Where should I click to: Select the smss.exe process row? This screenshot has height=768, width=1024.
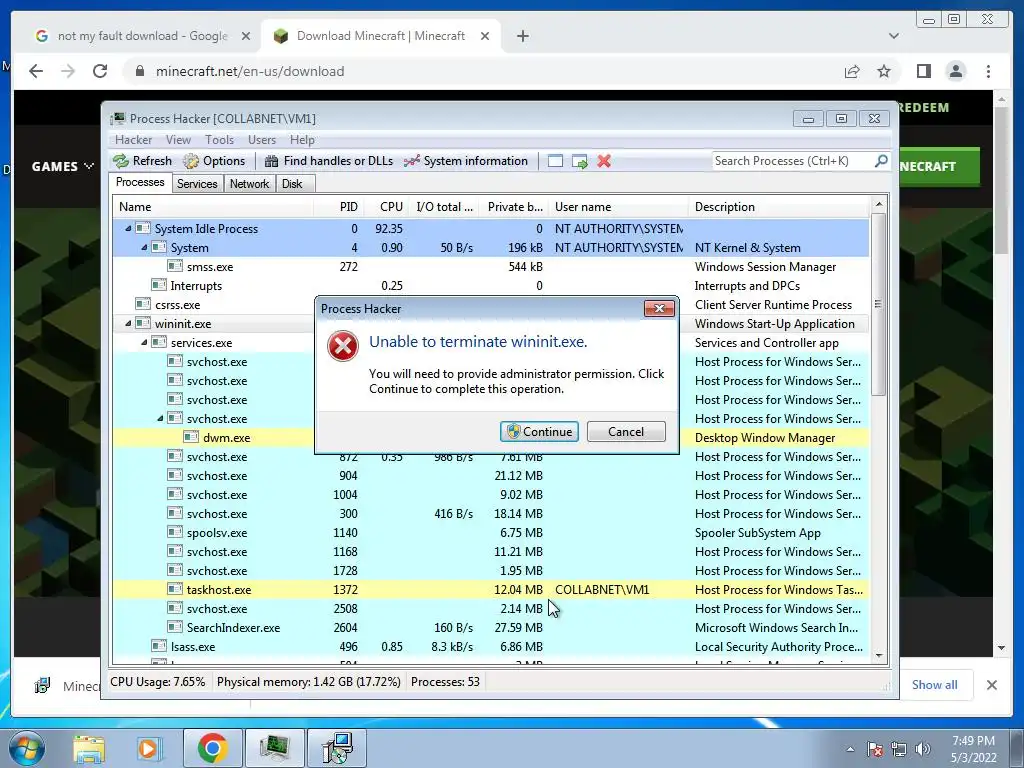point(491,266)
